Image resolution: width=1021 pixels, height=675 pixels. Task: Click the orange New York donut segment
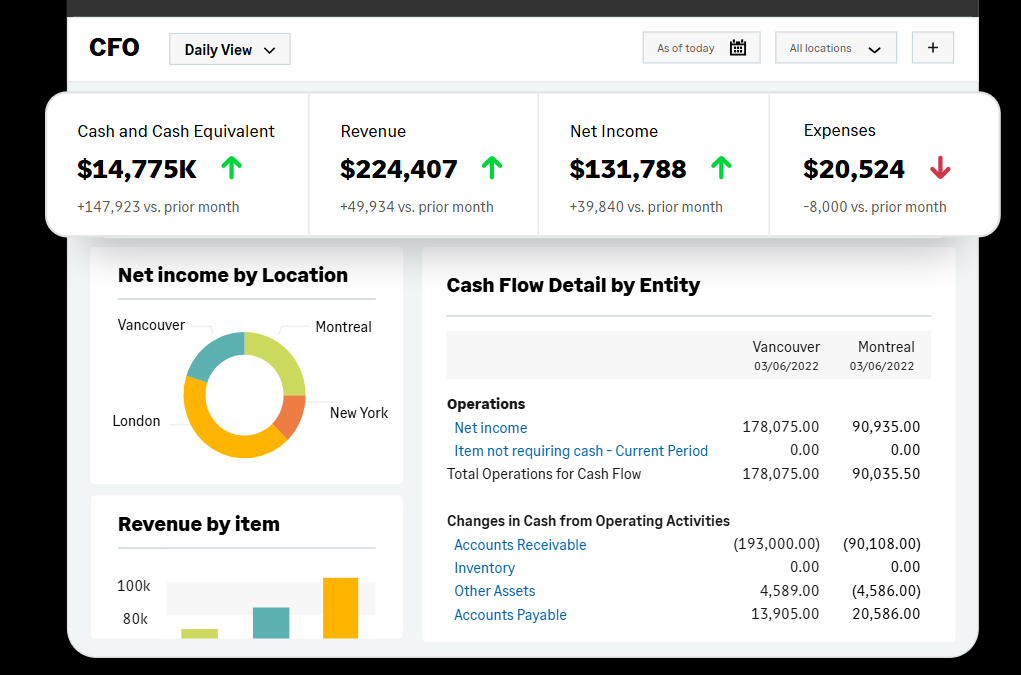291,416
